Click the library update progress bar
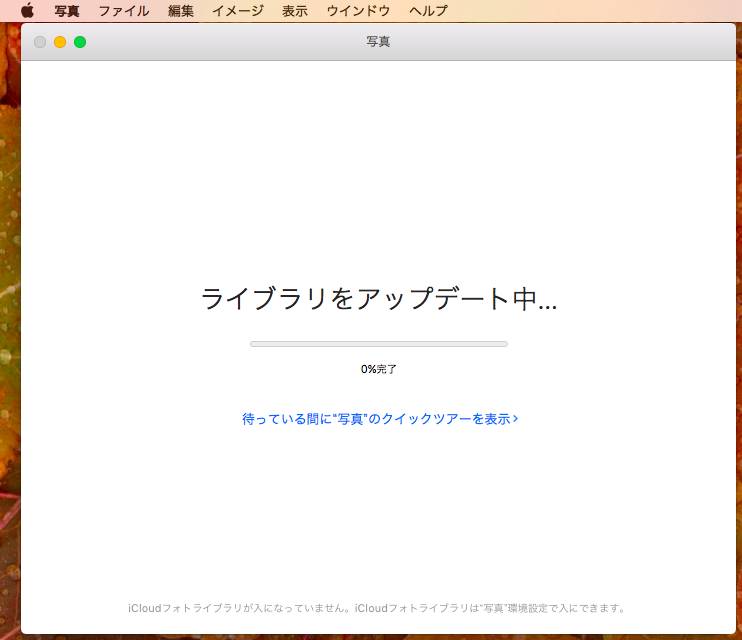The image size is (742, 640). 379,344
